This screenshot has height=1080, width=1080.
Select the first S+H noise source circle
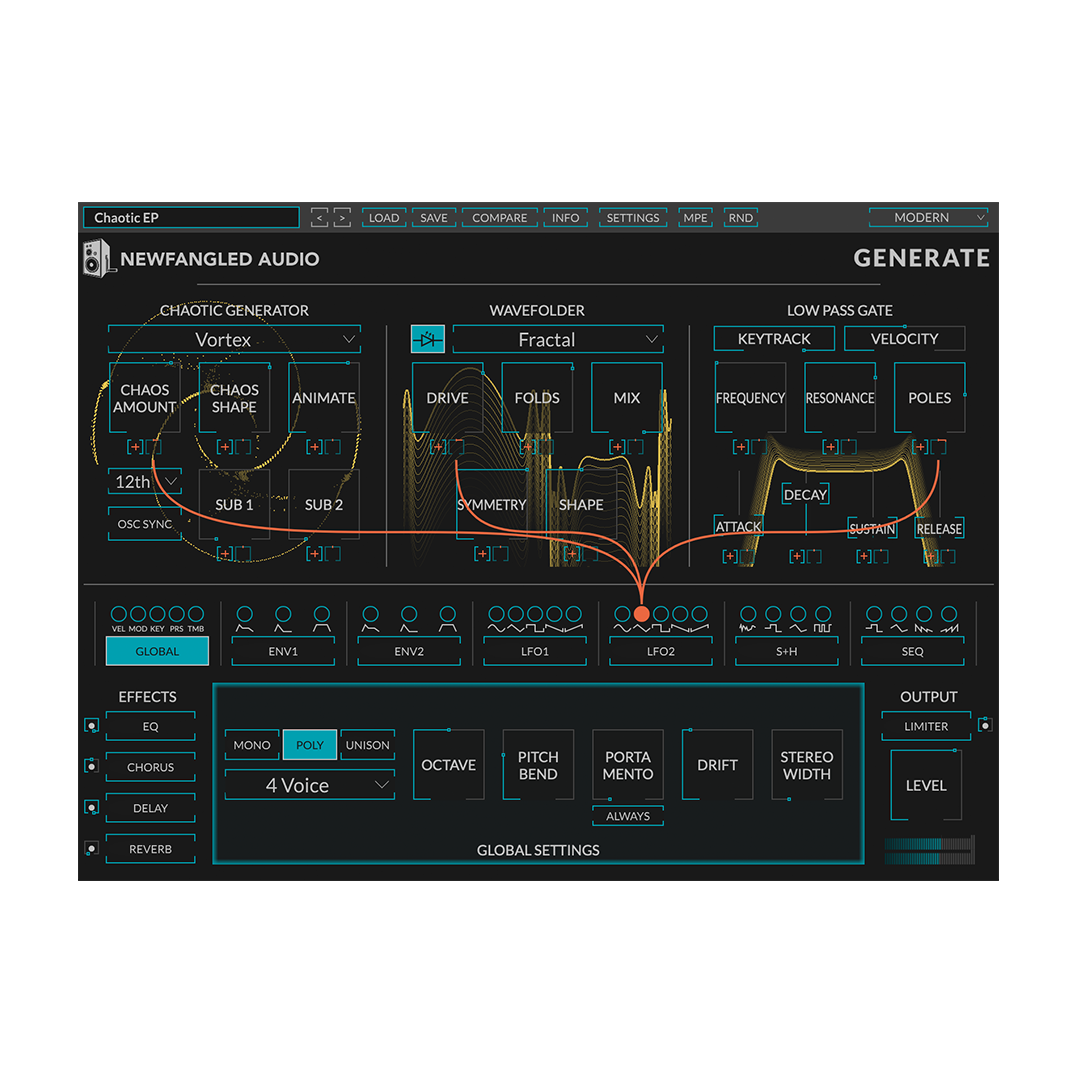click(748, 614)
